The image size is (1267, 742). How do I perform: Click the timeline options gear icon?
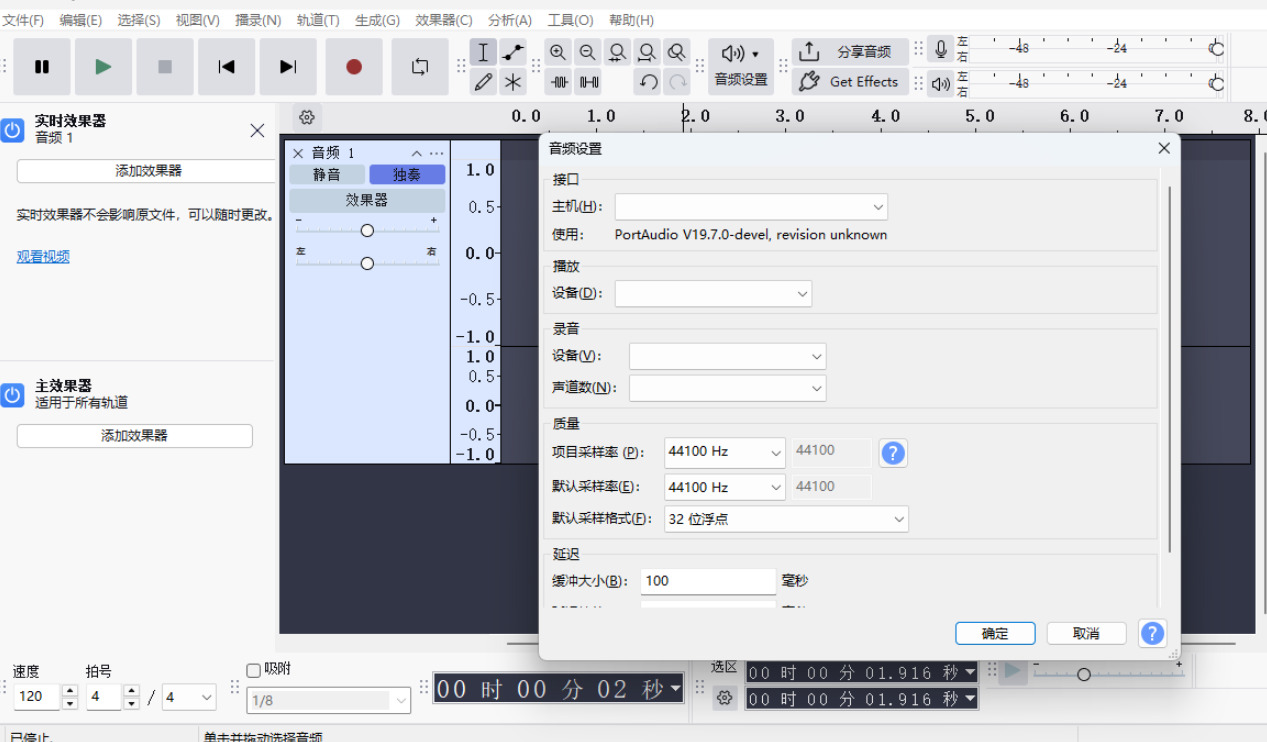[307, 117]
